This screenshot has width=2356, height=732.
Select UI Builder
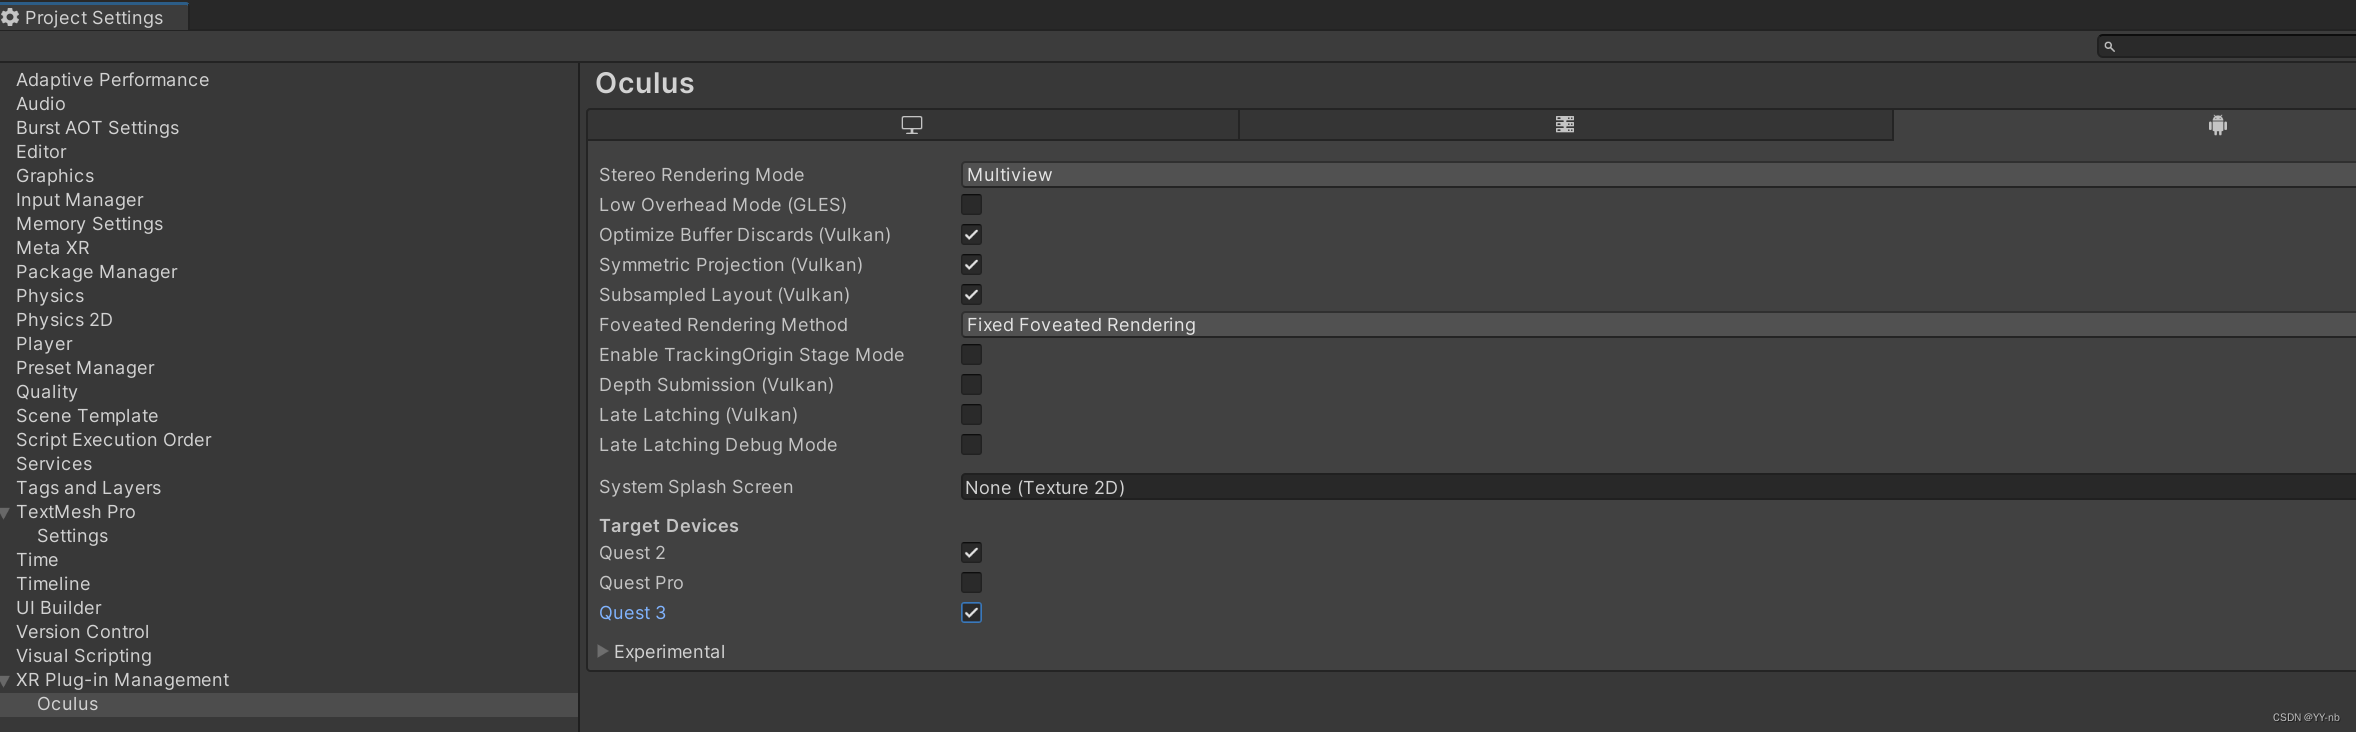pos(58,608)
